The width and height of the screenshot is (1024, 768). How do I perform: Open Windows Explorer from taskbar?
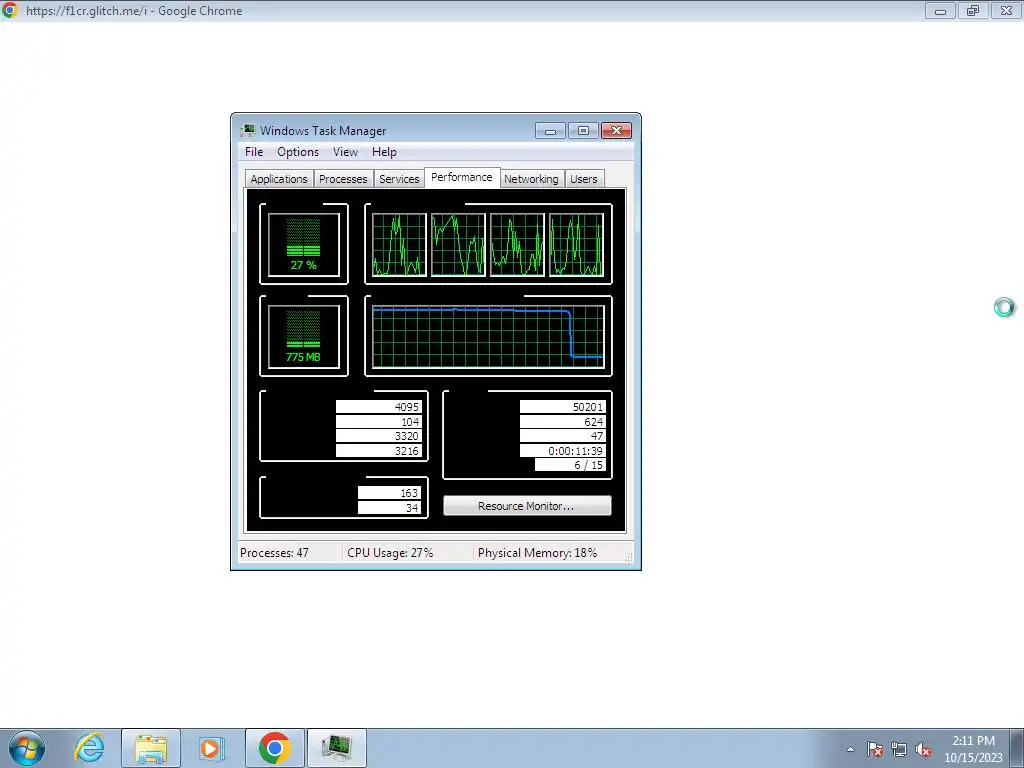click(x=151, y=748)
